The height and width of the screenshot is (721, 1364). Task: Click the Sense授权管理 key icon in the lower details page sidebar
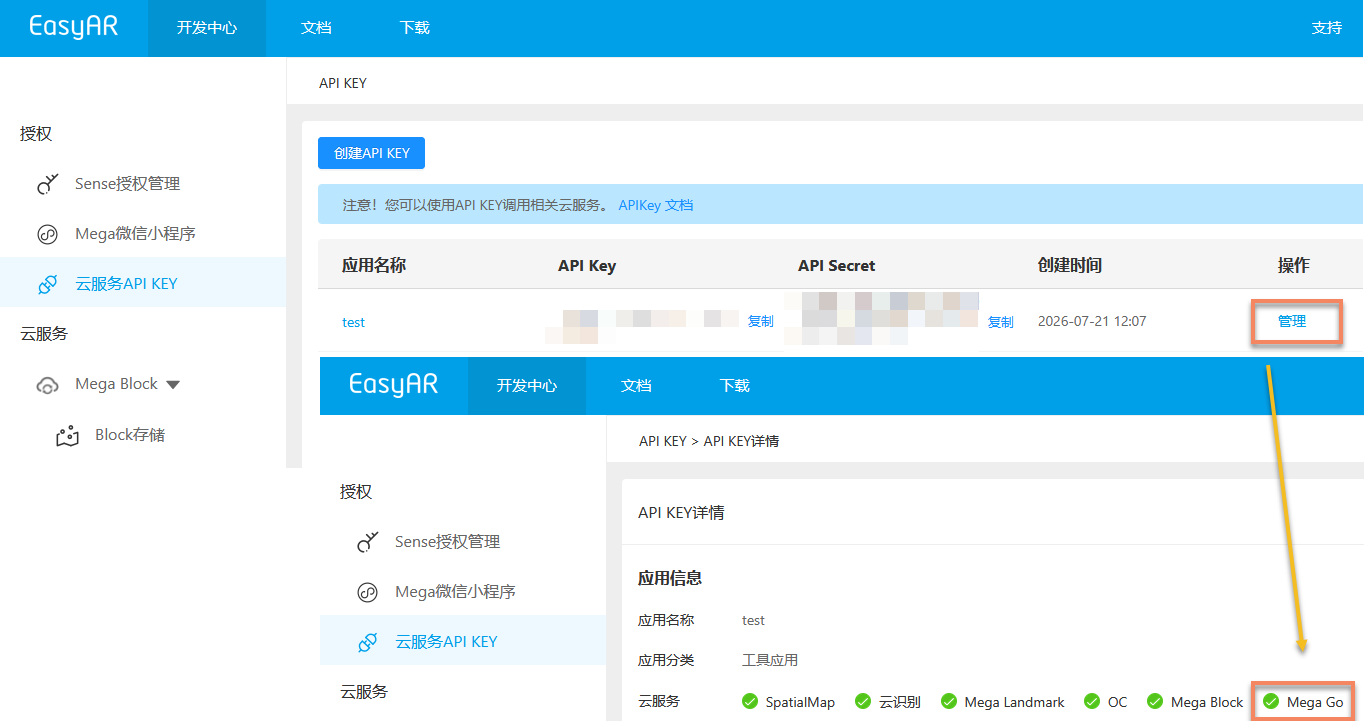coord(368,542)
